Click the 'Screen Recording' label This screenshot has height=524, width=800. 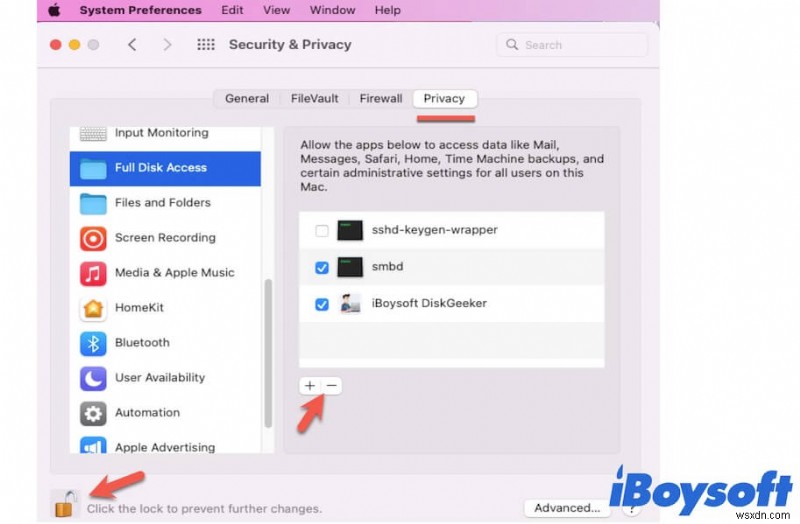click(165, 237)
